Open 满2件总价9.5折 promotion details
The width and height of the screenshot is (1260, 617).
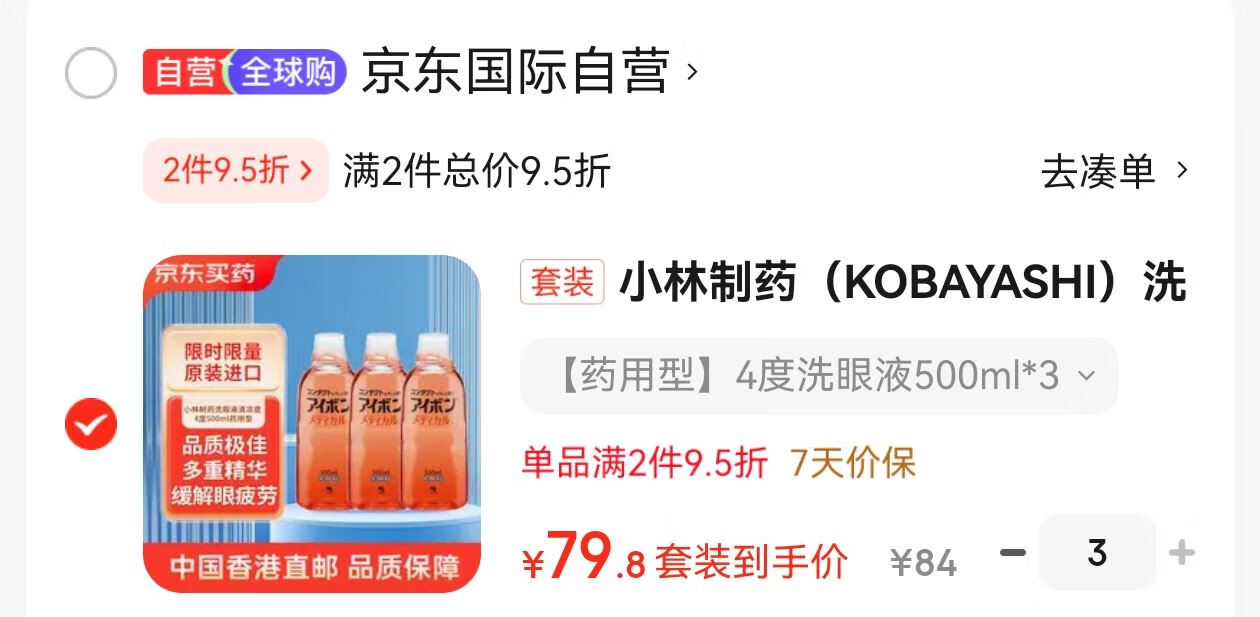[x=476, y=171]
